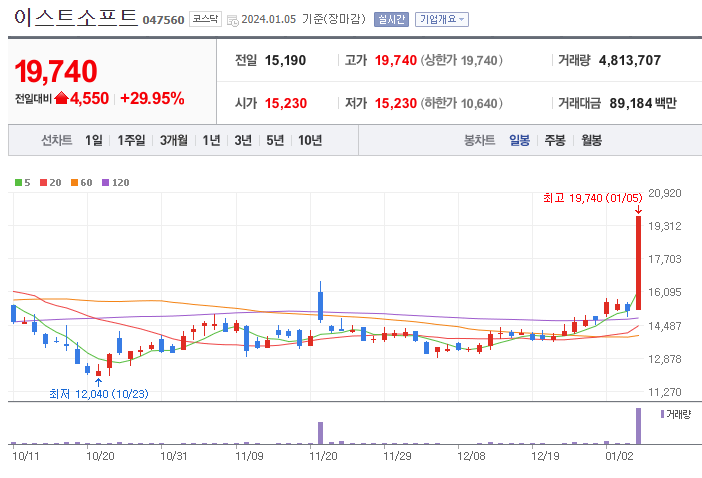The height and width of the screenshot is (478, 702).
Task: Select the 10년 line chart period
Action: point(310,141)
